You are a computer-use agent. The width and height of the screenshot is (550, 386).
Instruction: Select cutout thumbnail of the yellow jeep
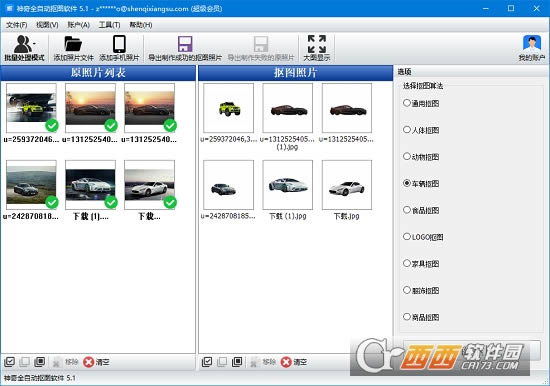(228, 108)
